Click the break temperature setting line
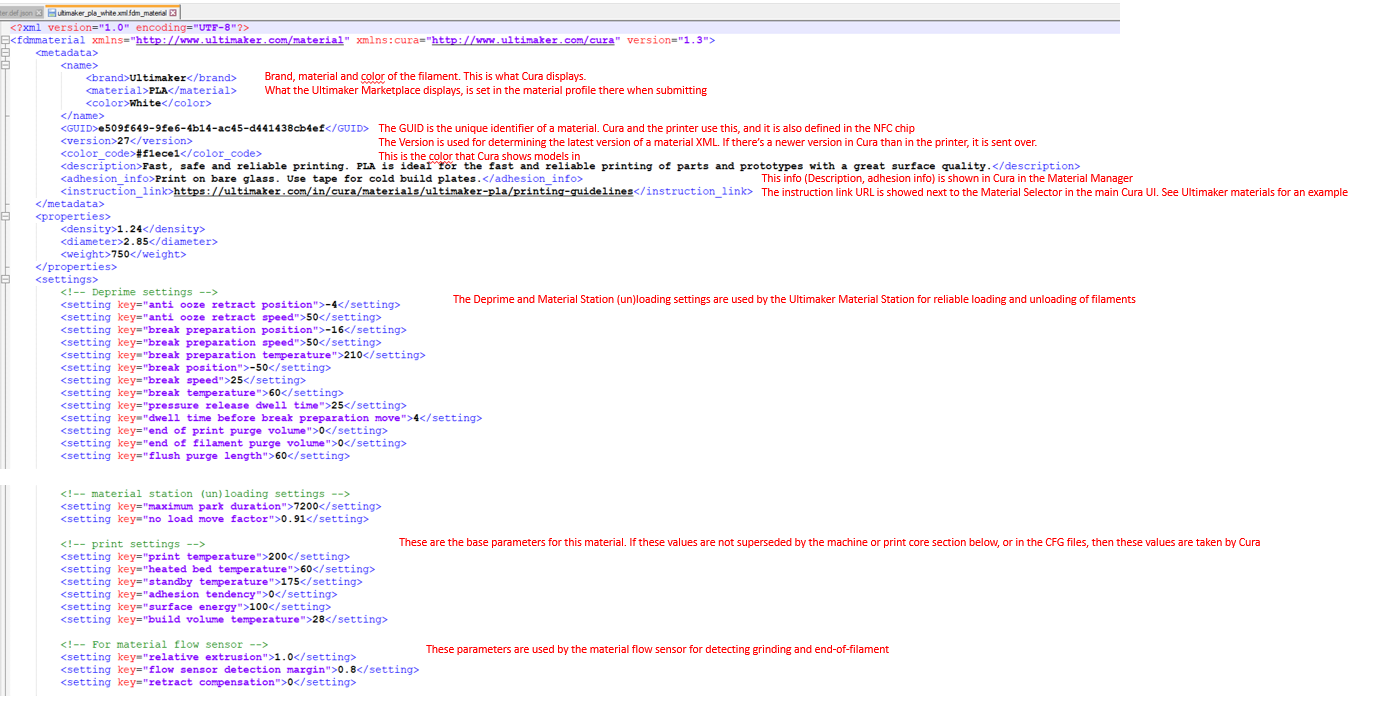 [x=200, y=392]
